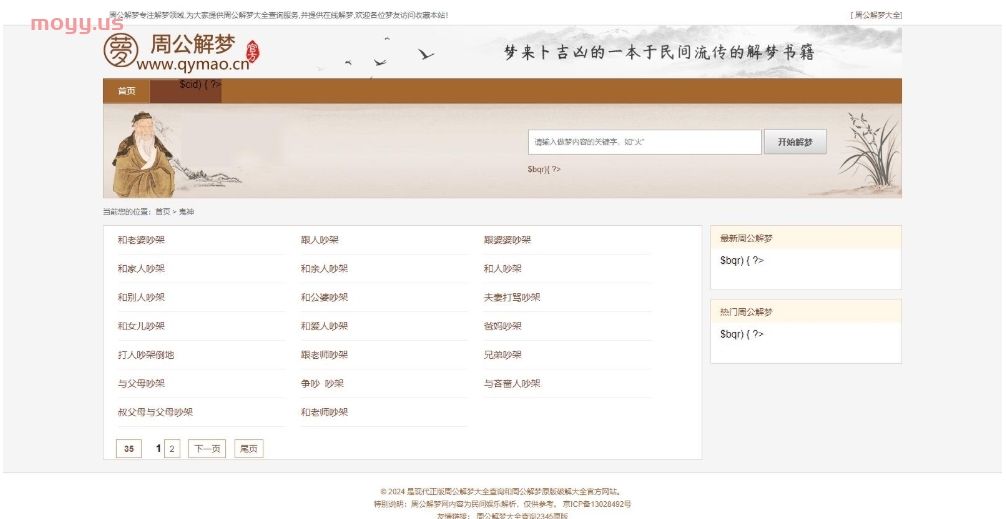The width and height of the screenshot is (1006, 519).
Task: Open the 和亲人吵架 entry
Action: (325, 269)
